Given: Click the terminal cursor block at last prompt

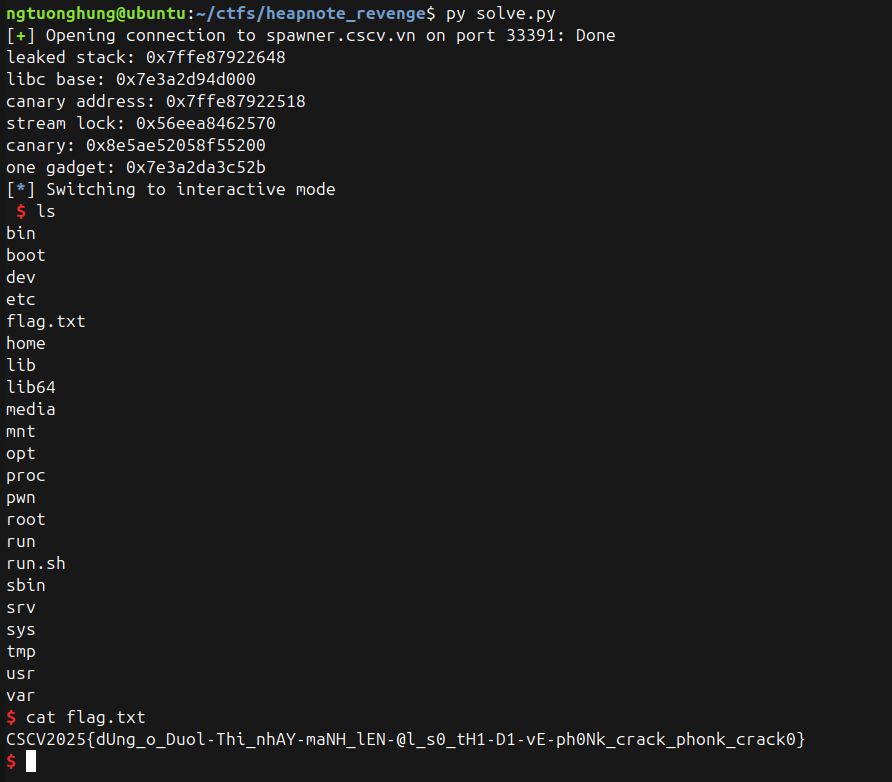Looking at the screenshot, I should 31,761.
